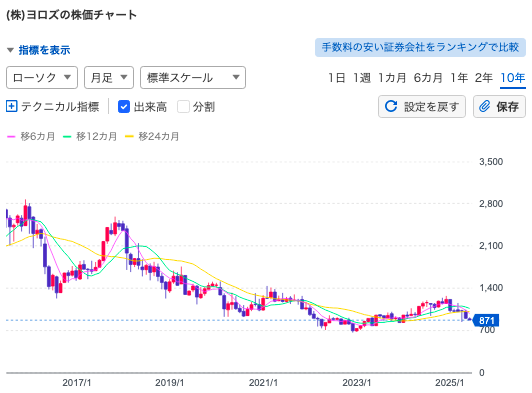Click the plus icon beside テクニカル指標
532x393 pixels.
click(x=12, y=107)
